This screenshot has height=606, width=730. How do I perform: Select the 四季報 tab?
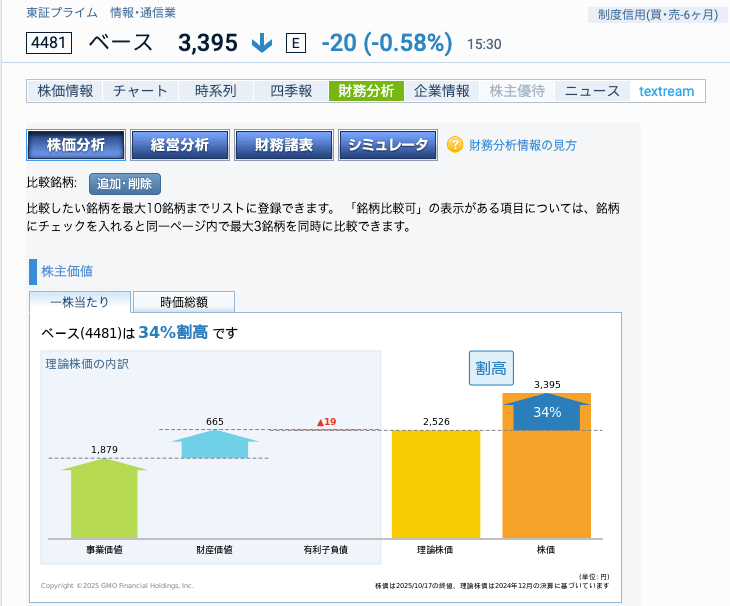click(x=291, y=91)
